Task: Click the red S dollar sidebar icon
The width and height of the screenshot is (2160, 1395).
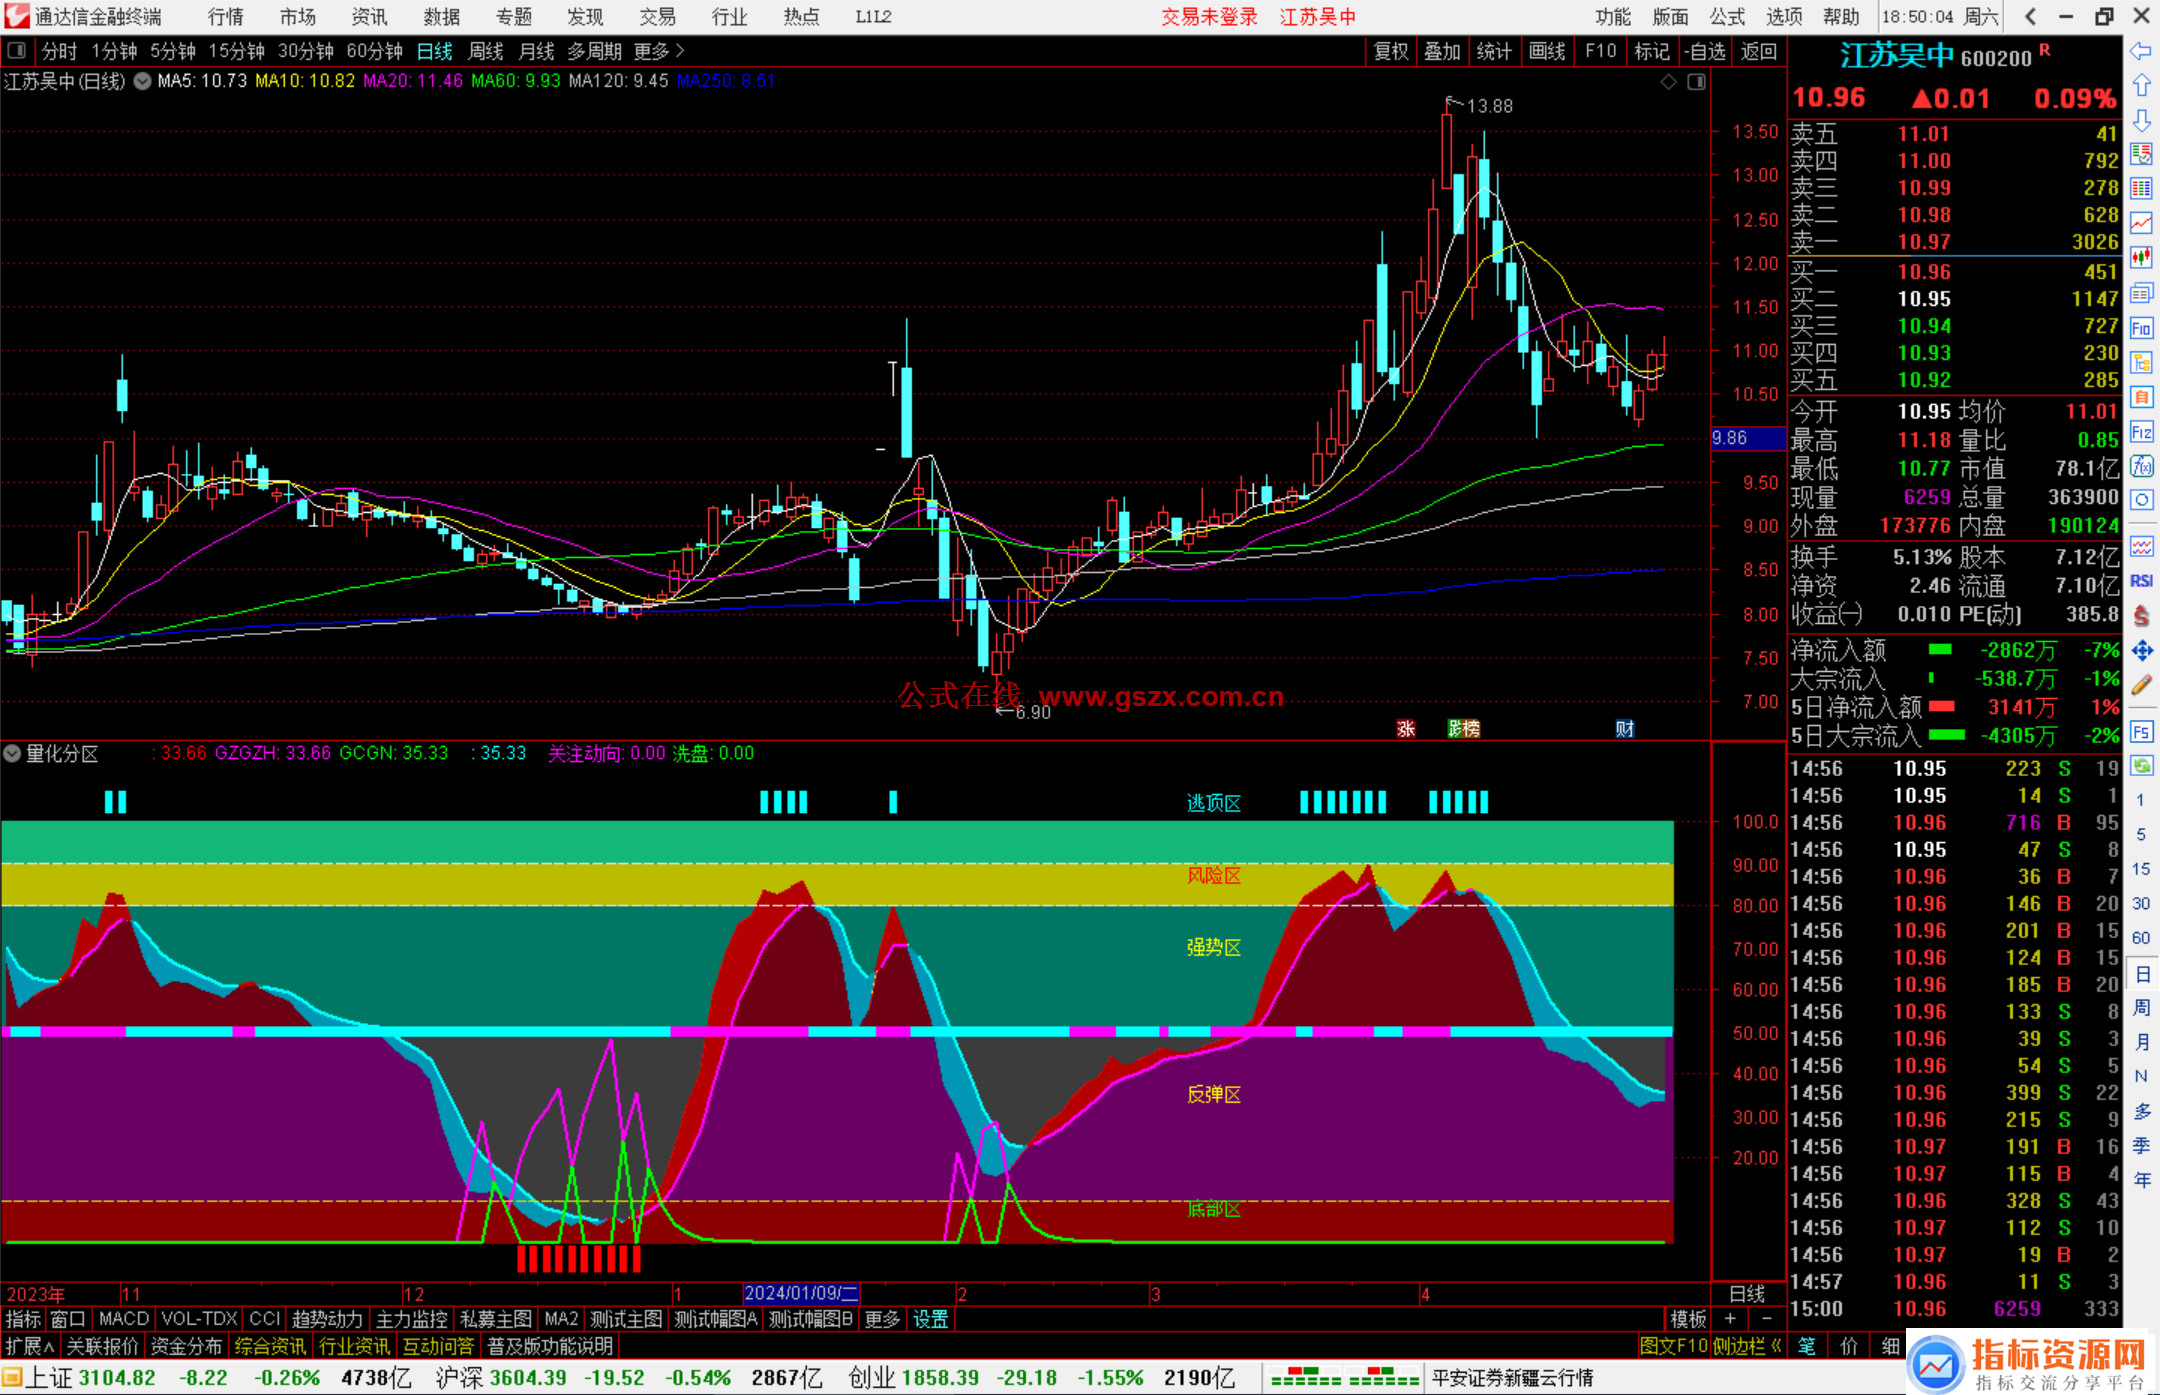Action: tap(2141, 615)
